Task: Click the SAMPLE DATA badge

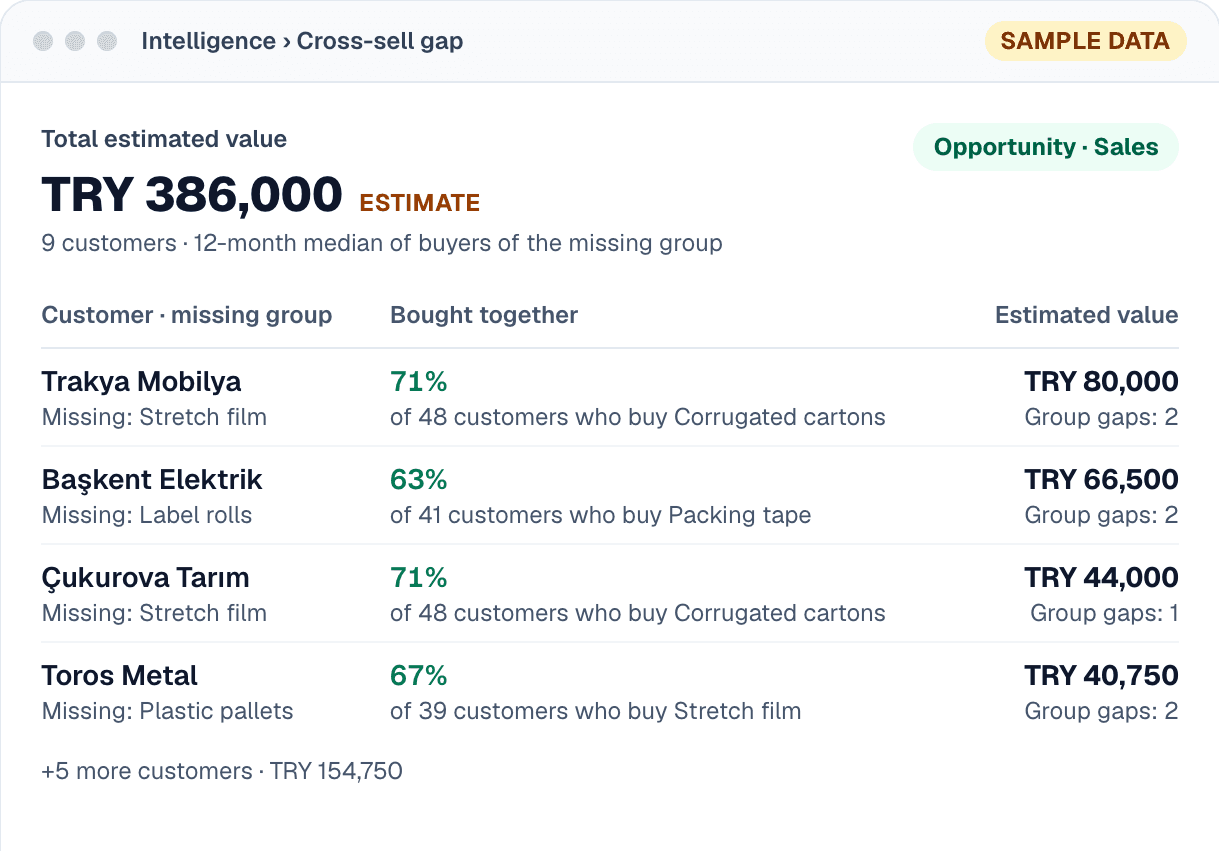Action: click(1085, 41)
